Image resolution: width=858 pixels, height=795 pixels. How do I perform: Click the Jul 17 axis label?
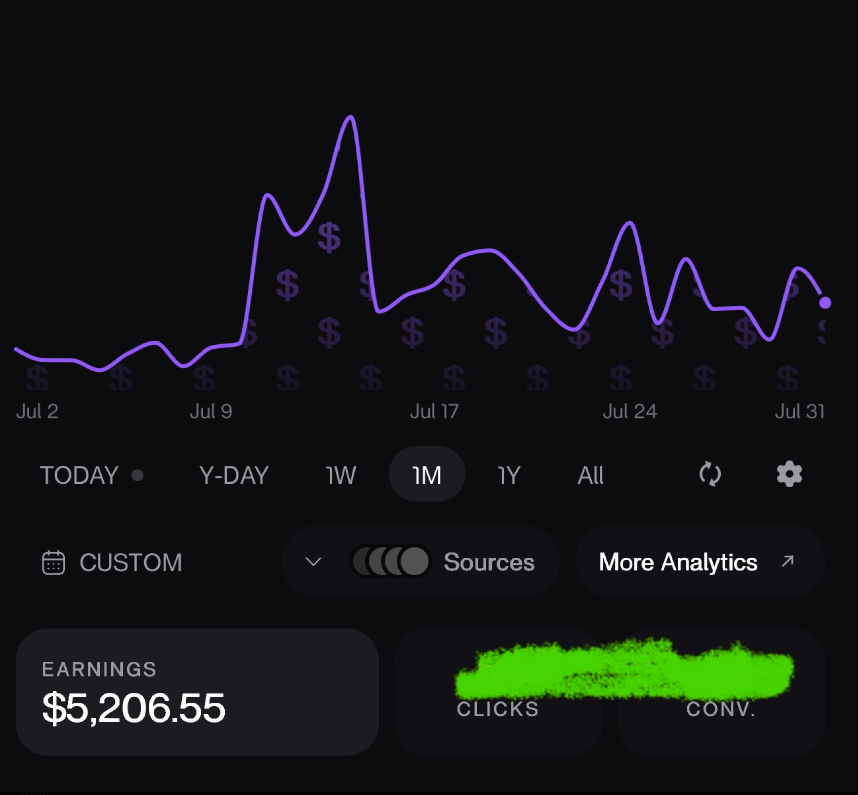point(434,411)
